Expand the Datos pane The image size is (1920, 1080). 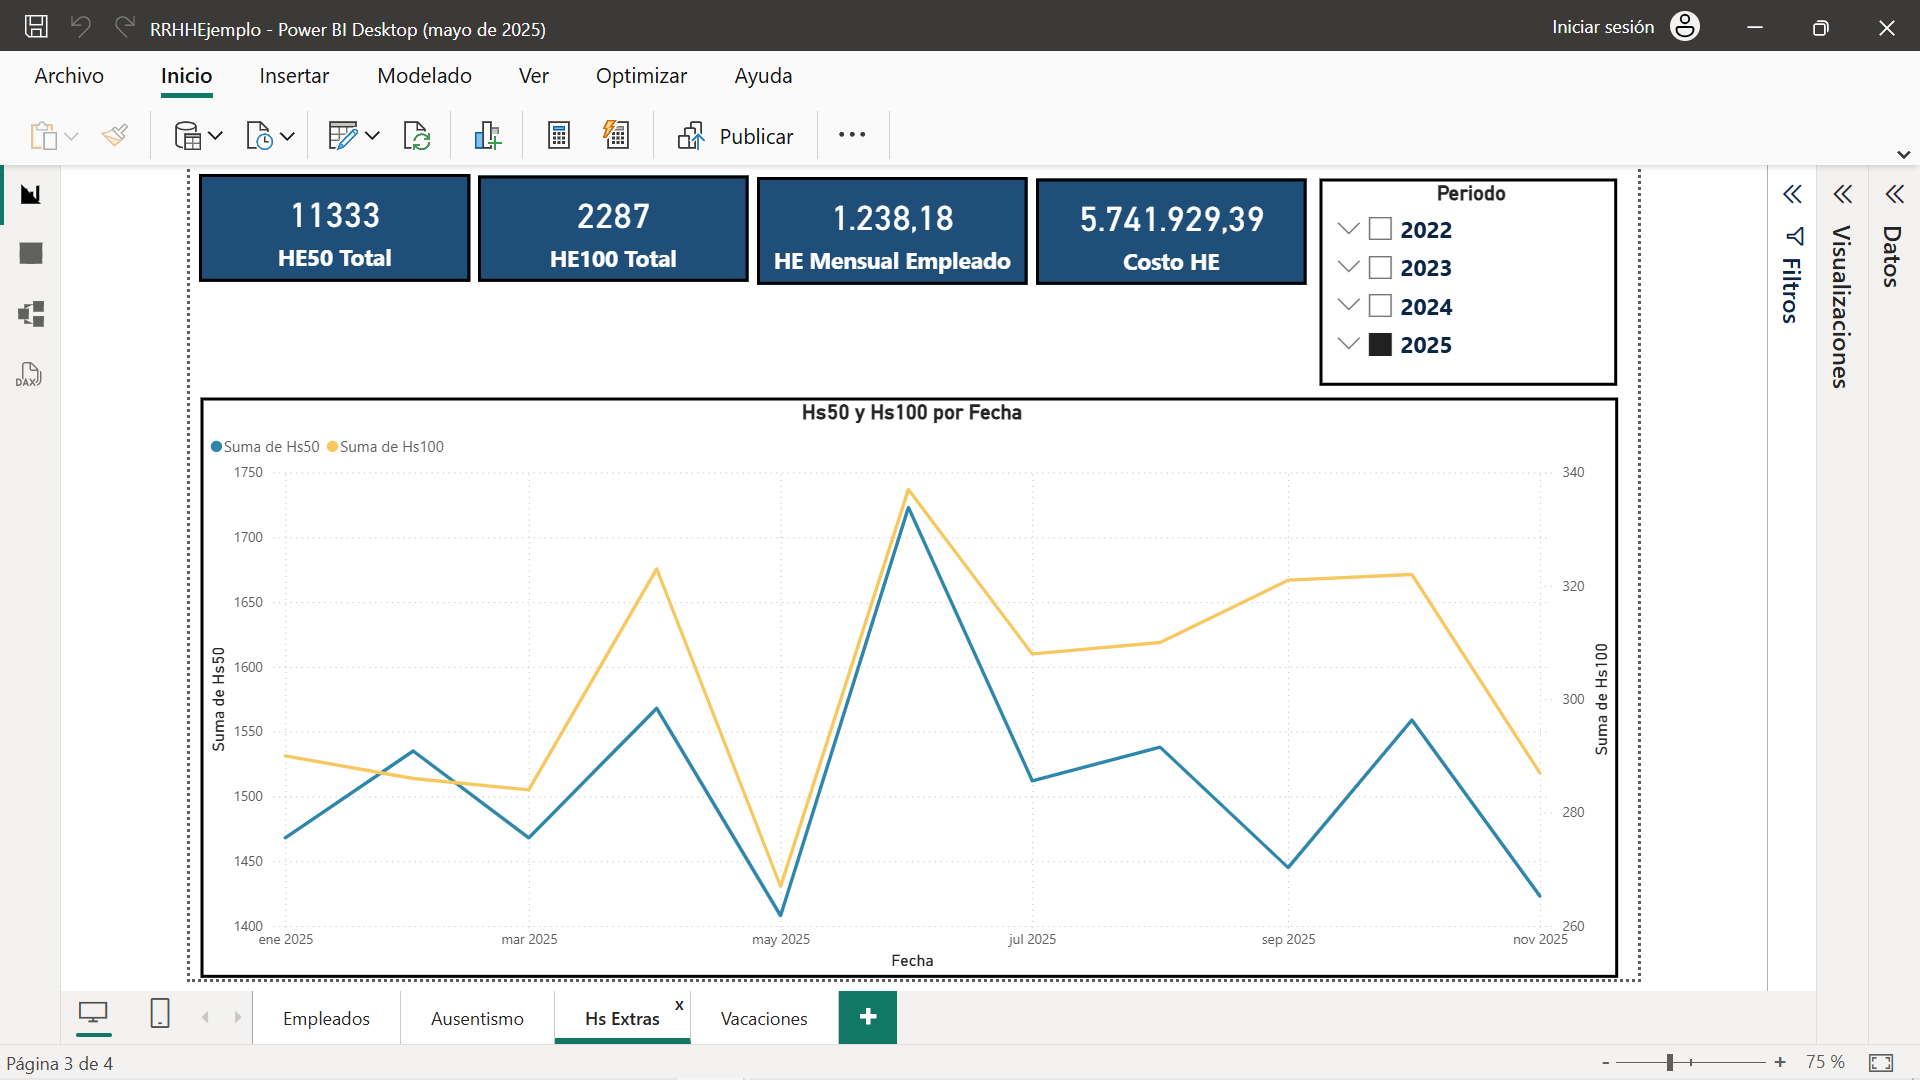[1894, 194]
